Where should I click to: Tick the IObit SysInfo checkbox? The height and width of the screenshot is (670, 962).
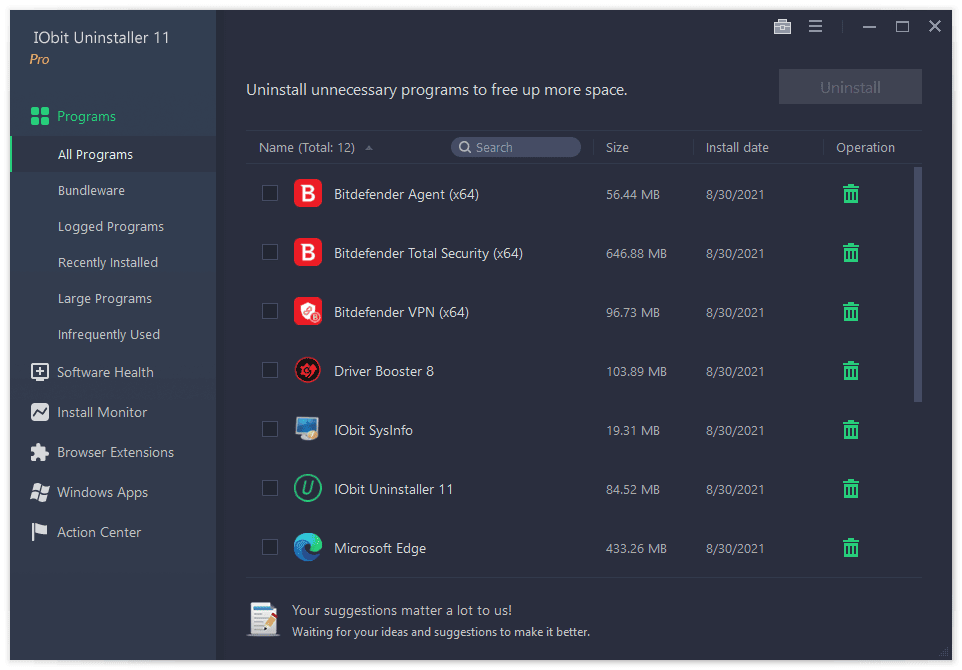click(270, 429)
